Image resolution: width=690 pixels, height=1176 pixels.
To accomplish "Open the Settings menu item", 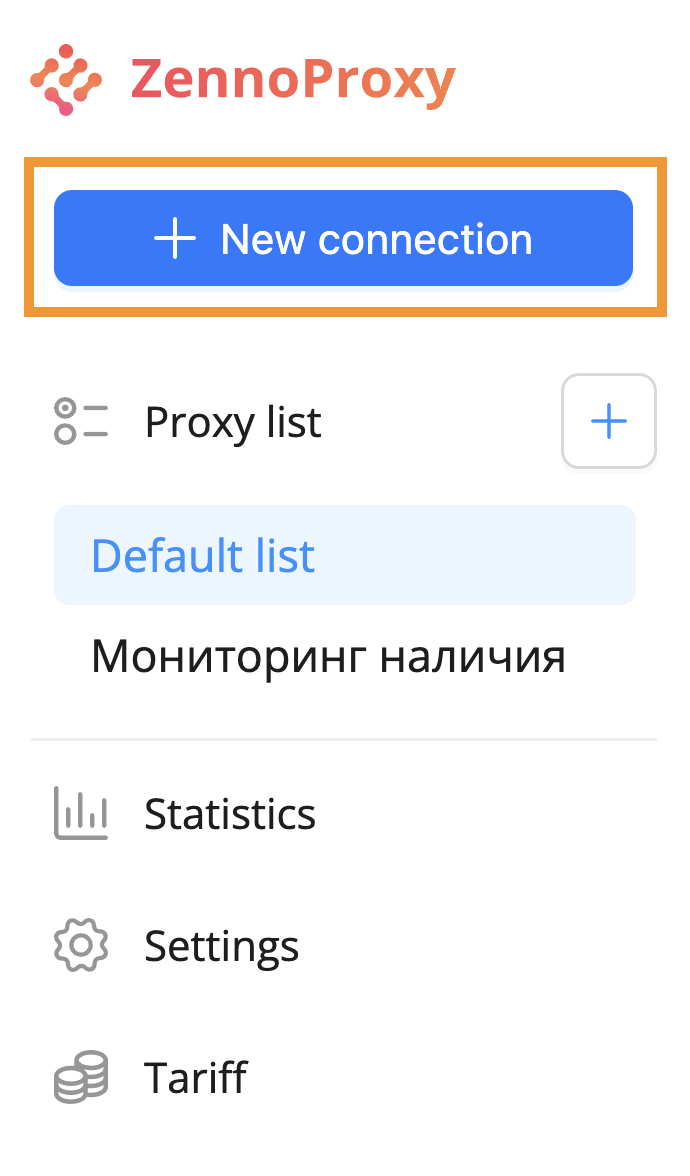I will (x=221, y=946).
